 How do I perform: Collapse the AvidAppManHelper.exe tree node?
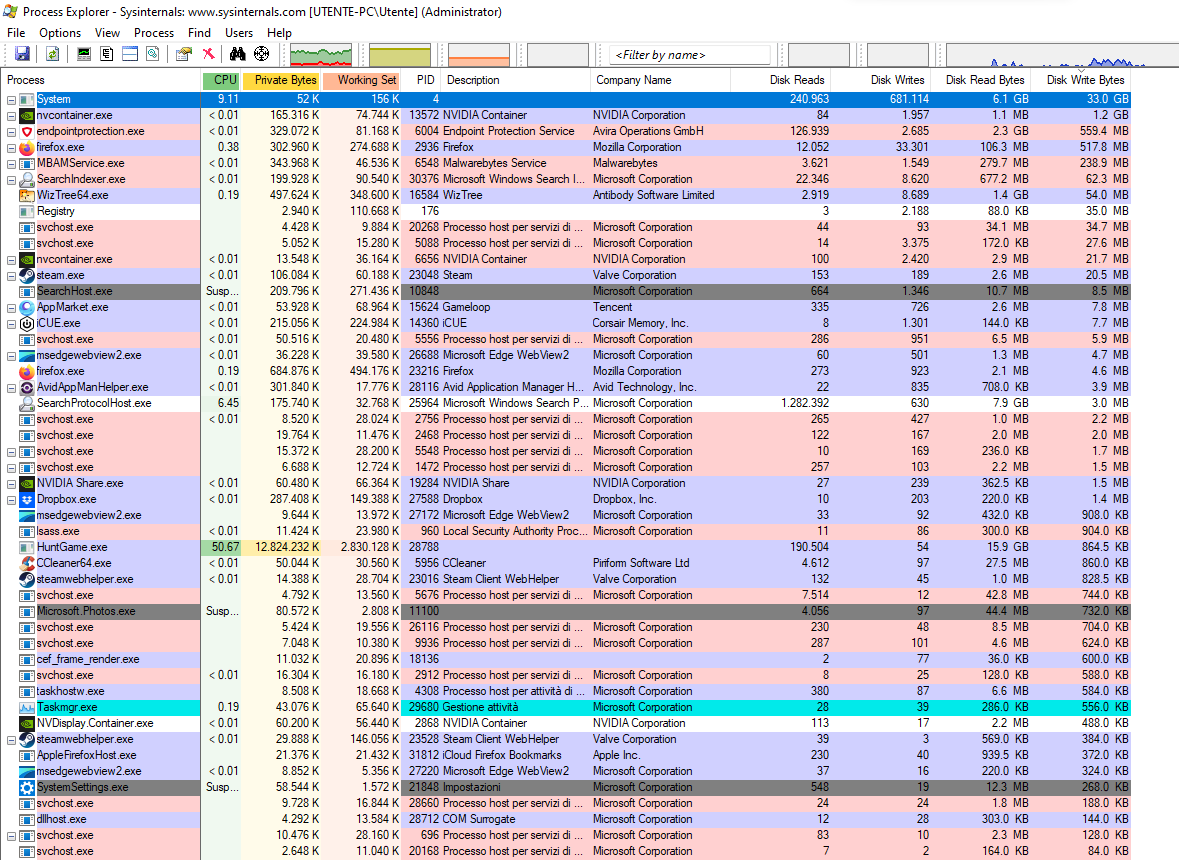pyautogui.click(x=11, y=388)
